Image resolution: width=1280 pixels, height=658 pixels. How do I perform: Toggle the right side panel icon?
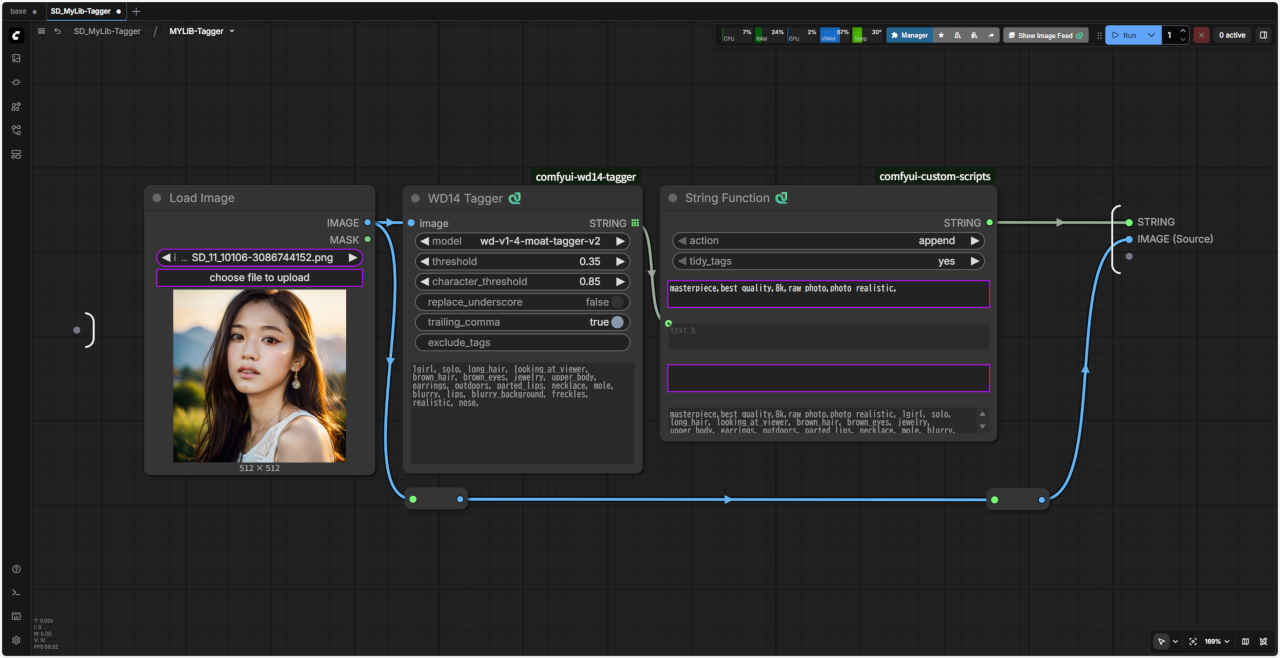click(x=1263, y=35)
